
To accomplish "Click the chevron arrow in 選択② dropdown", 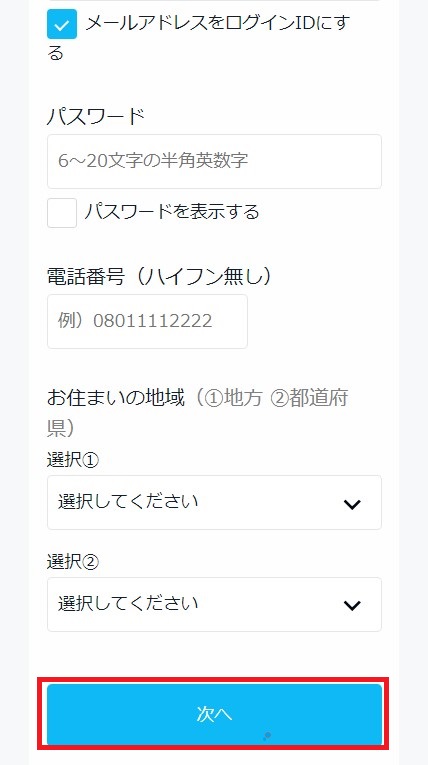I will (352, 605).
